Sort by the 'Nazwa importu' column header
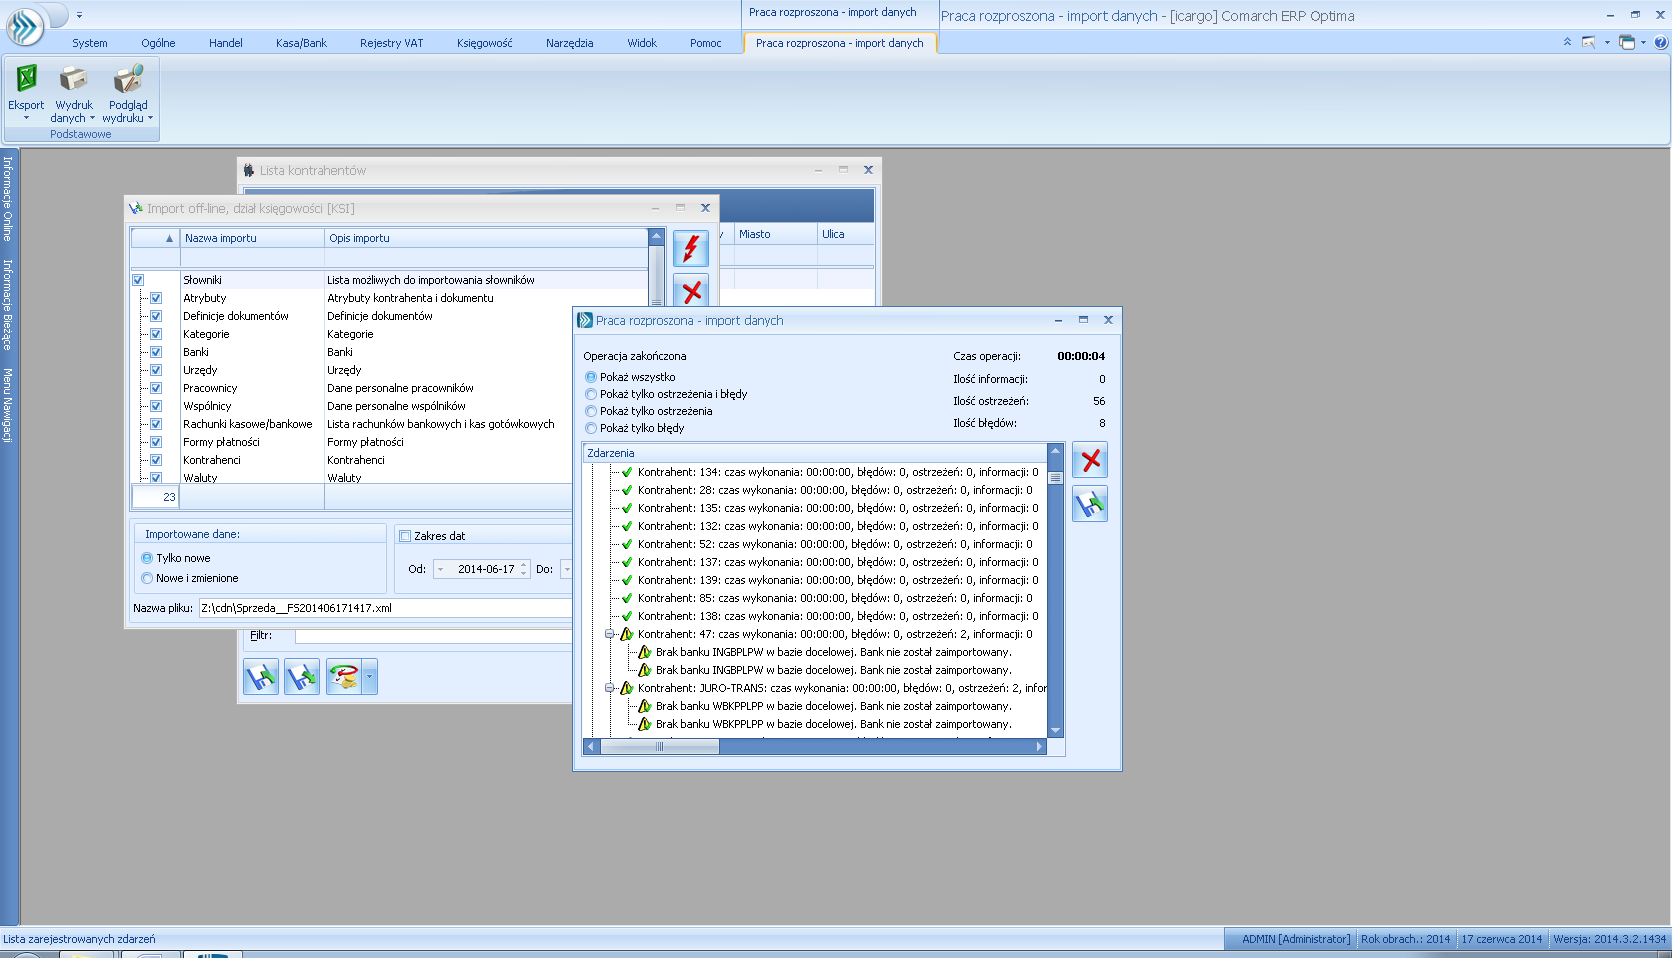Image resolution: width=1672 pixels, height=958 pixels. pos(252,238)
